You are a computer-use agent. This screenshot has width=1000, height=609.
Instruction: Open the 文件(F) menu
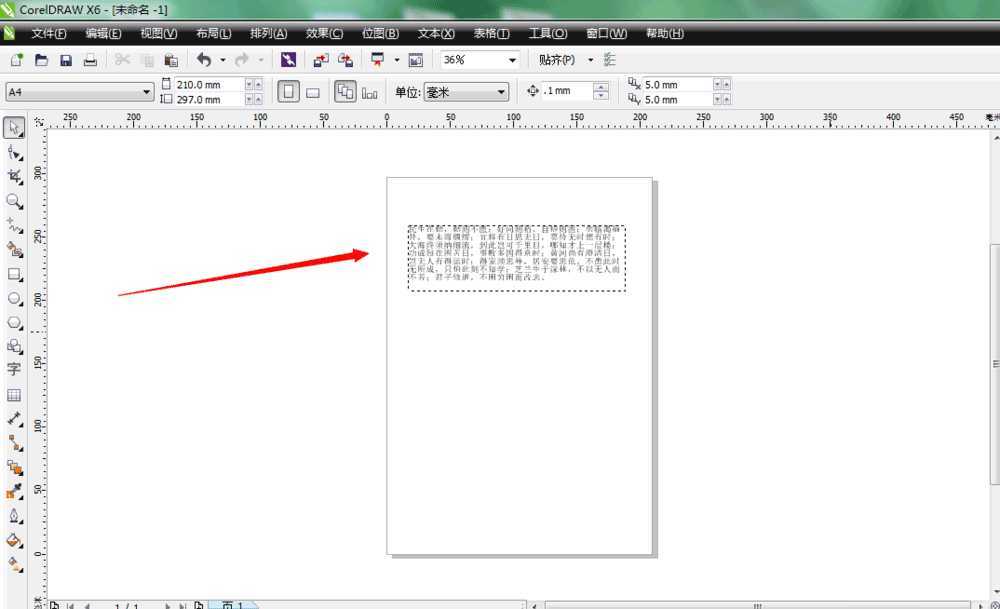click(48, 33)
